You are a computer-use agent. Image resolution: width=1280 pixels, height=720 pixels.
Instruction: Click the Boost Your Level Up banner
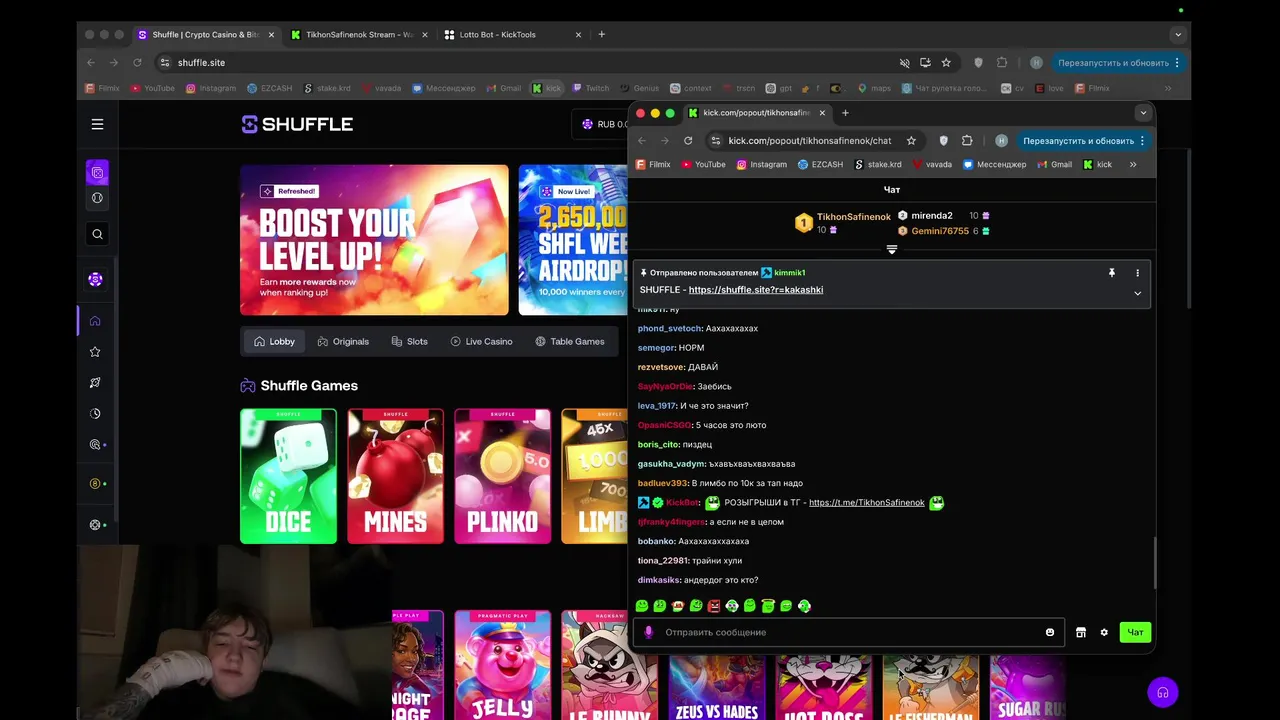click(374, 240)
